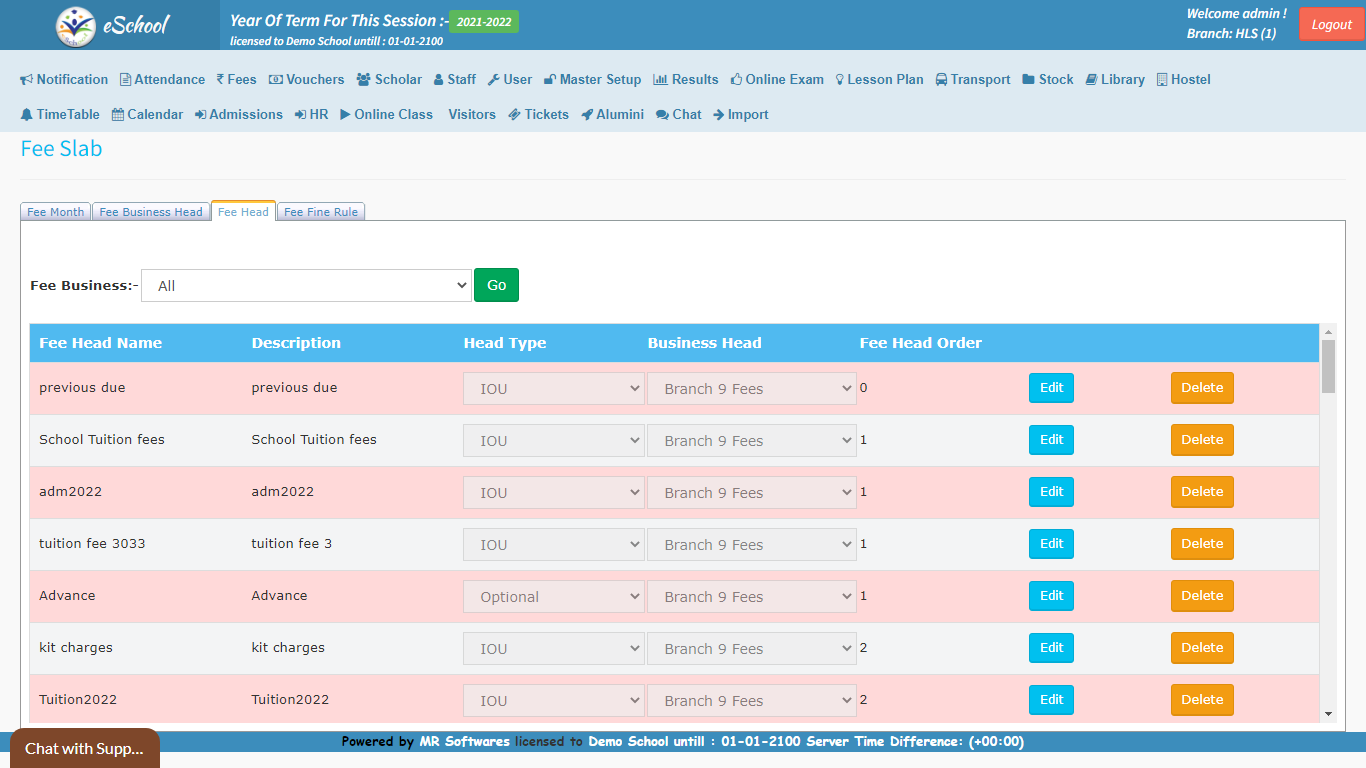
Task: Open the Notification megaphone menu icon
Action: (27, 80)
